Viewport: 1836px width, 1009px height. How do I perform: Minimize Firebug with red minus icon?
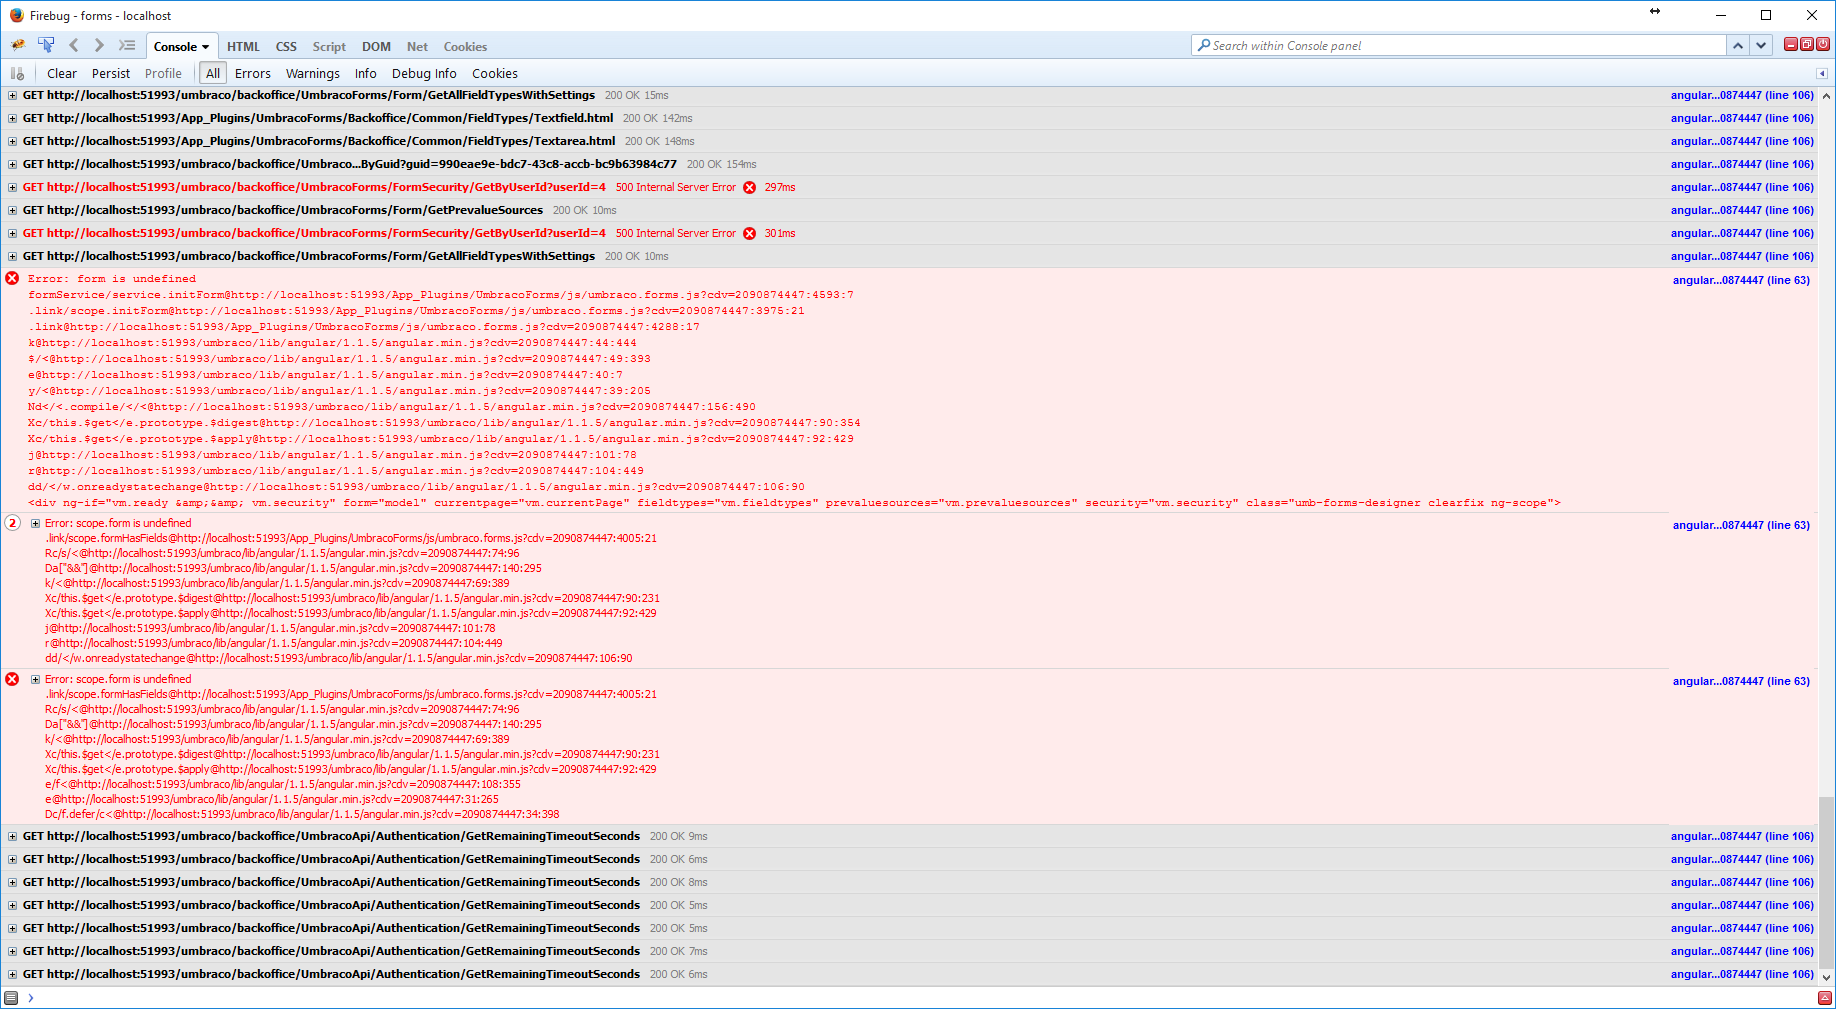click(1791, 44)
